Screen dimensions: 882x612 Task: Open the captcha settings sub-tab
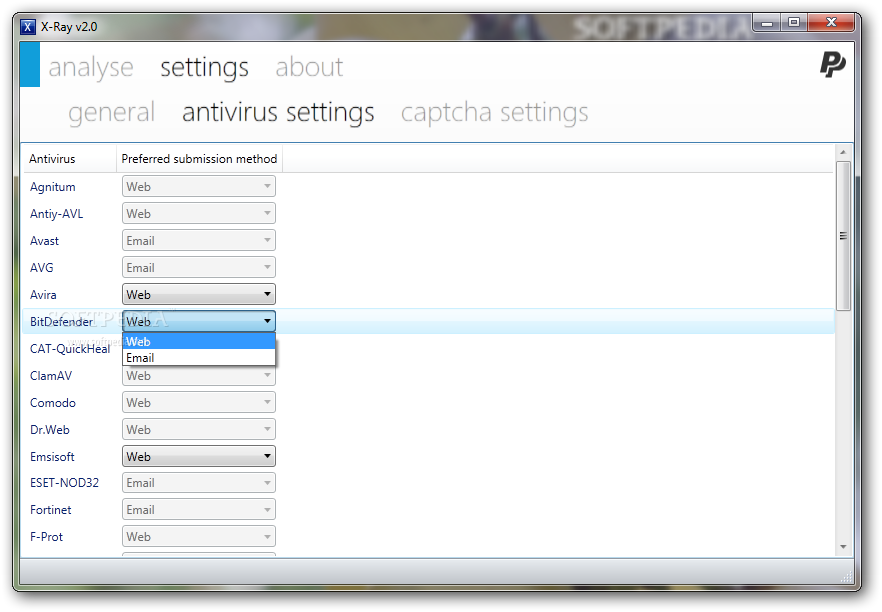[x=494, y=112]
